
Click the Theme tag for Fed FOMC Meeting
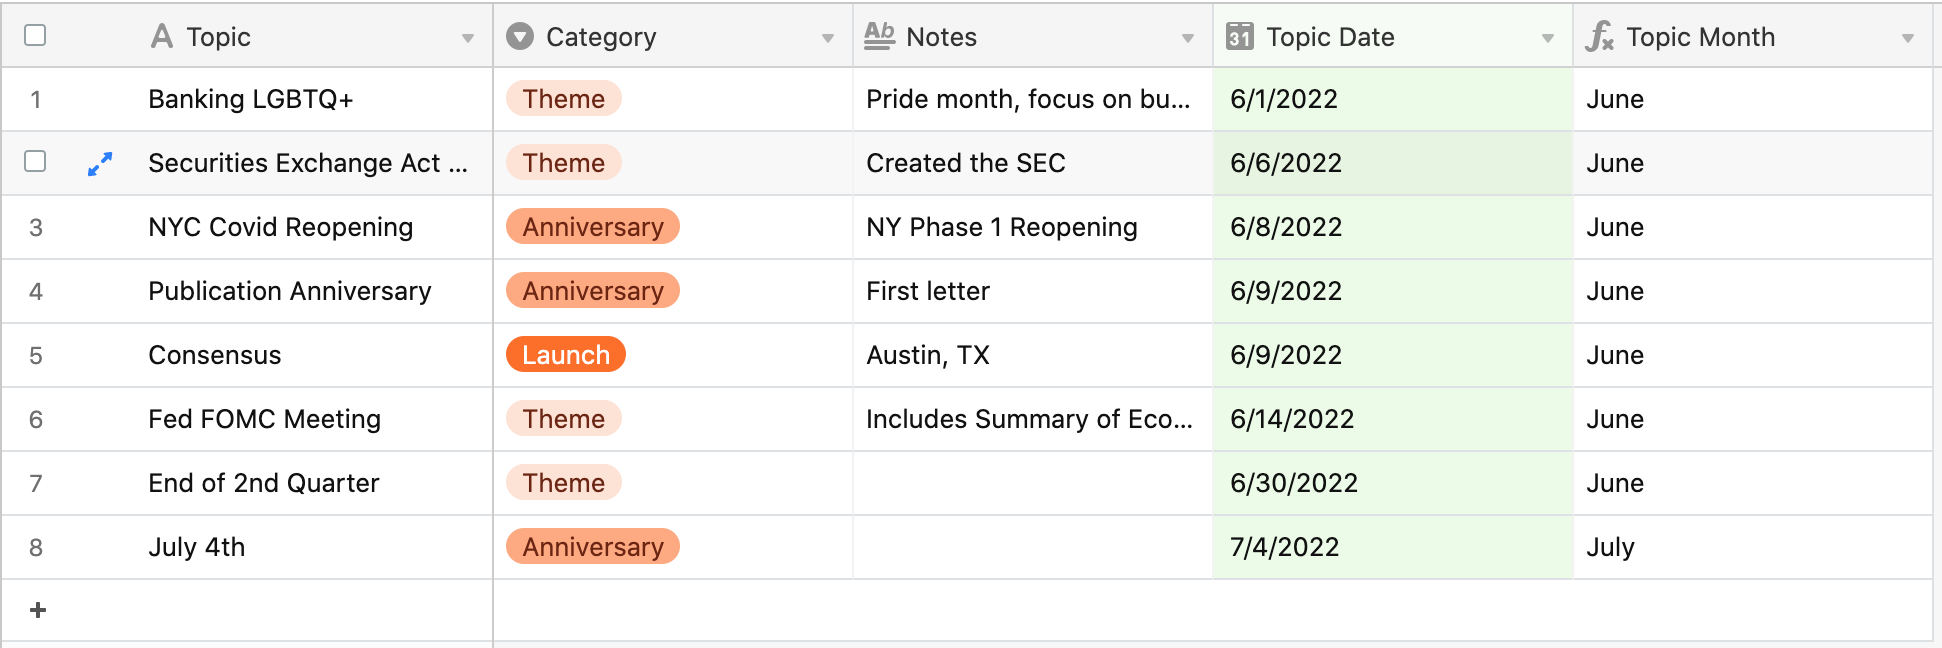click(x=564, y=419)
